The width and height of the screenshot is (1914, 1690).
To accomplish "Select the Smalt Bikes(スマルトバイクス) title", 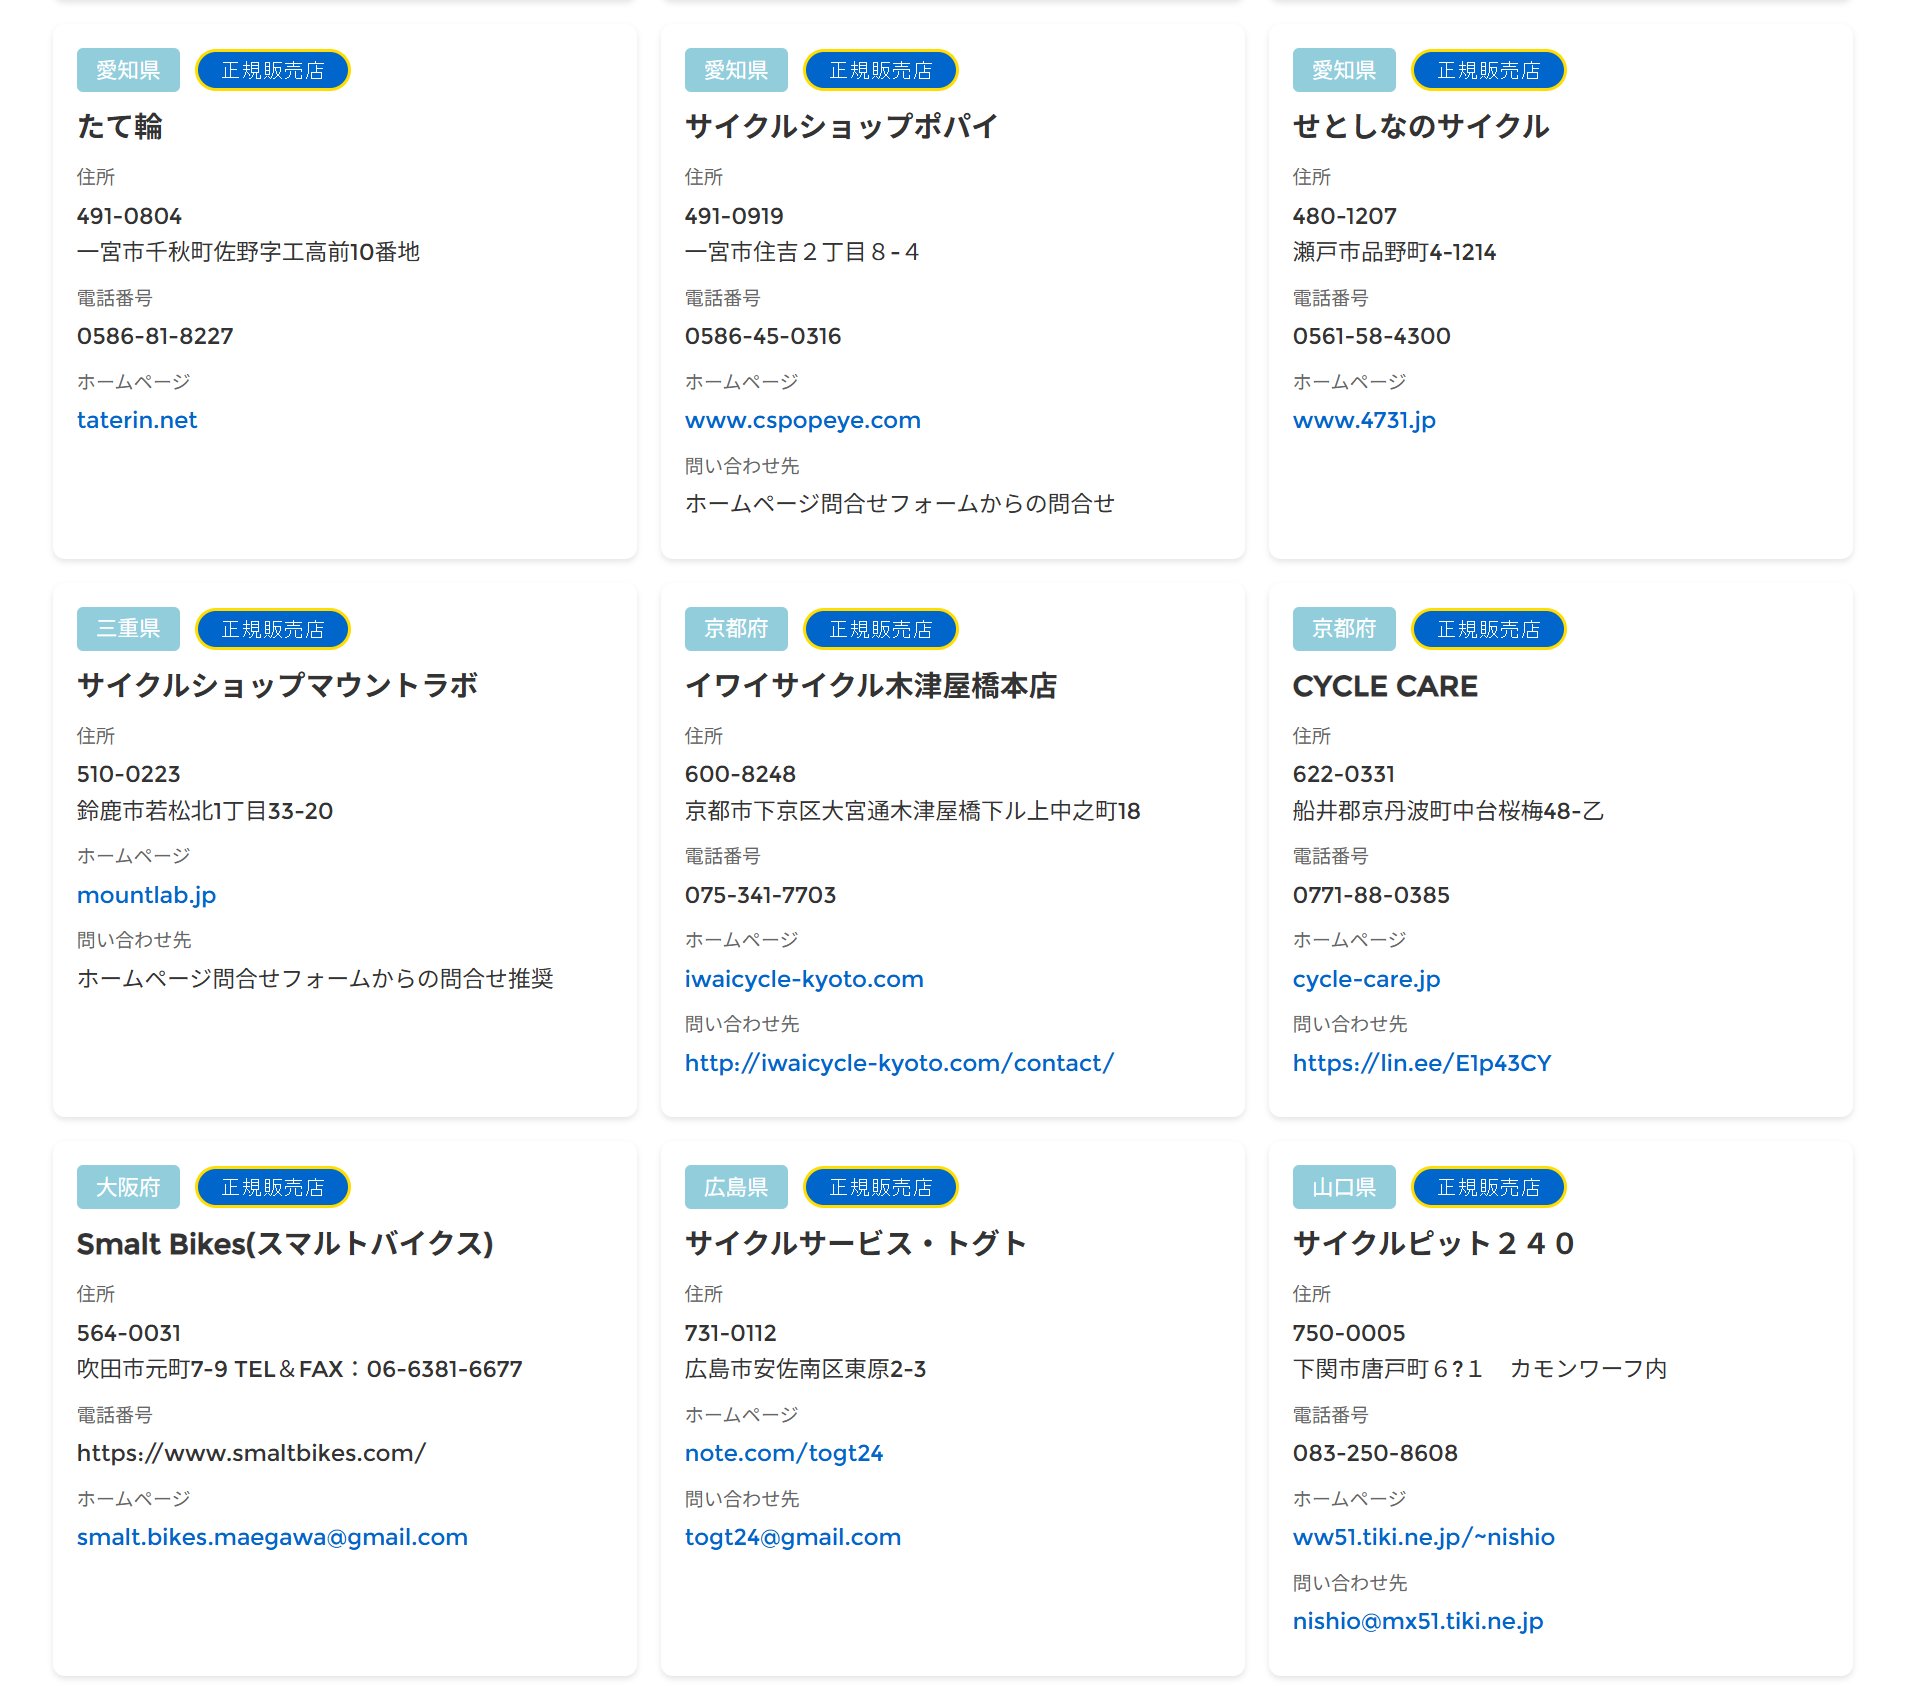I will tap(285, 1243).
